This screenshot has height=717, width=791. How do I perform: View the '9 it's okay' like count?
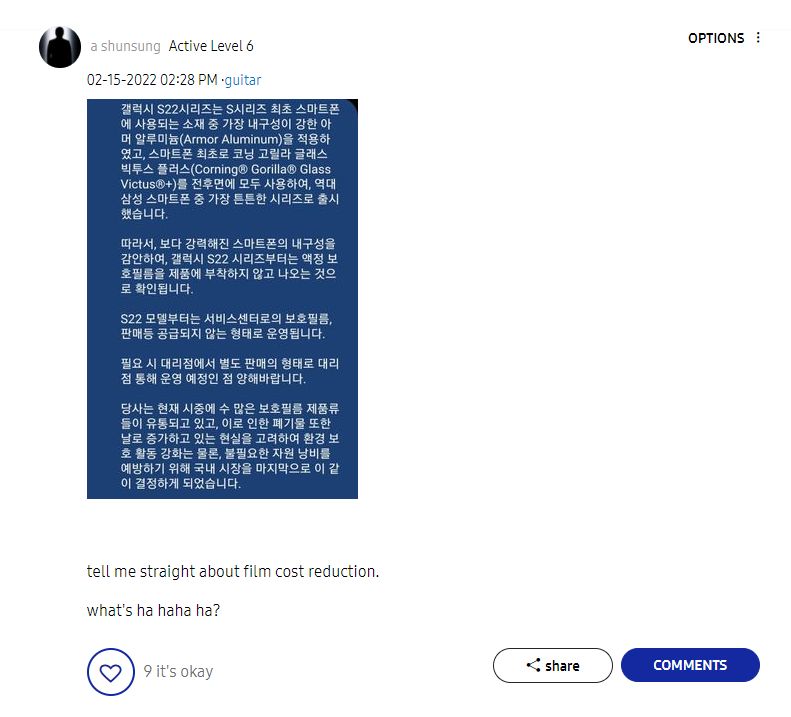tap(178, 672)
